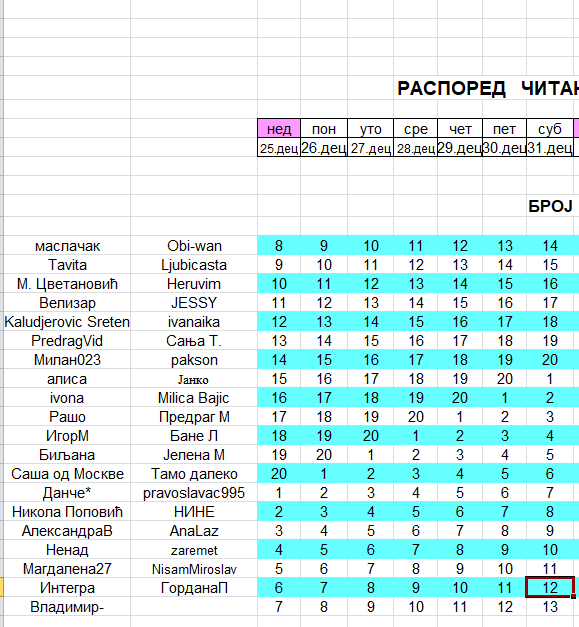The image size is (579, 627).
Task: Click the БРОЈ heading cell
Action: [x=550, y=206]
